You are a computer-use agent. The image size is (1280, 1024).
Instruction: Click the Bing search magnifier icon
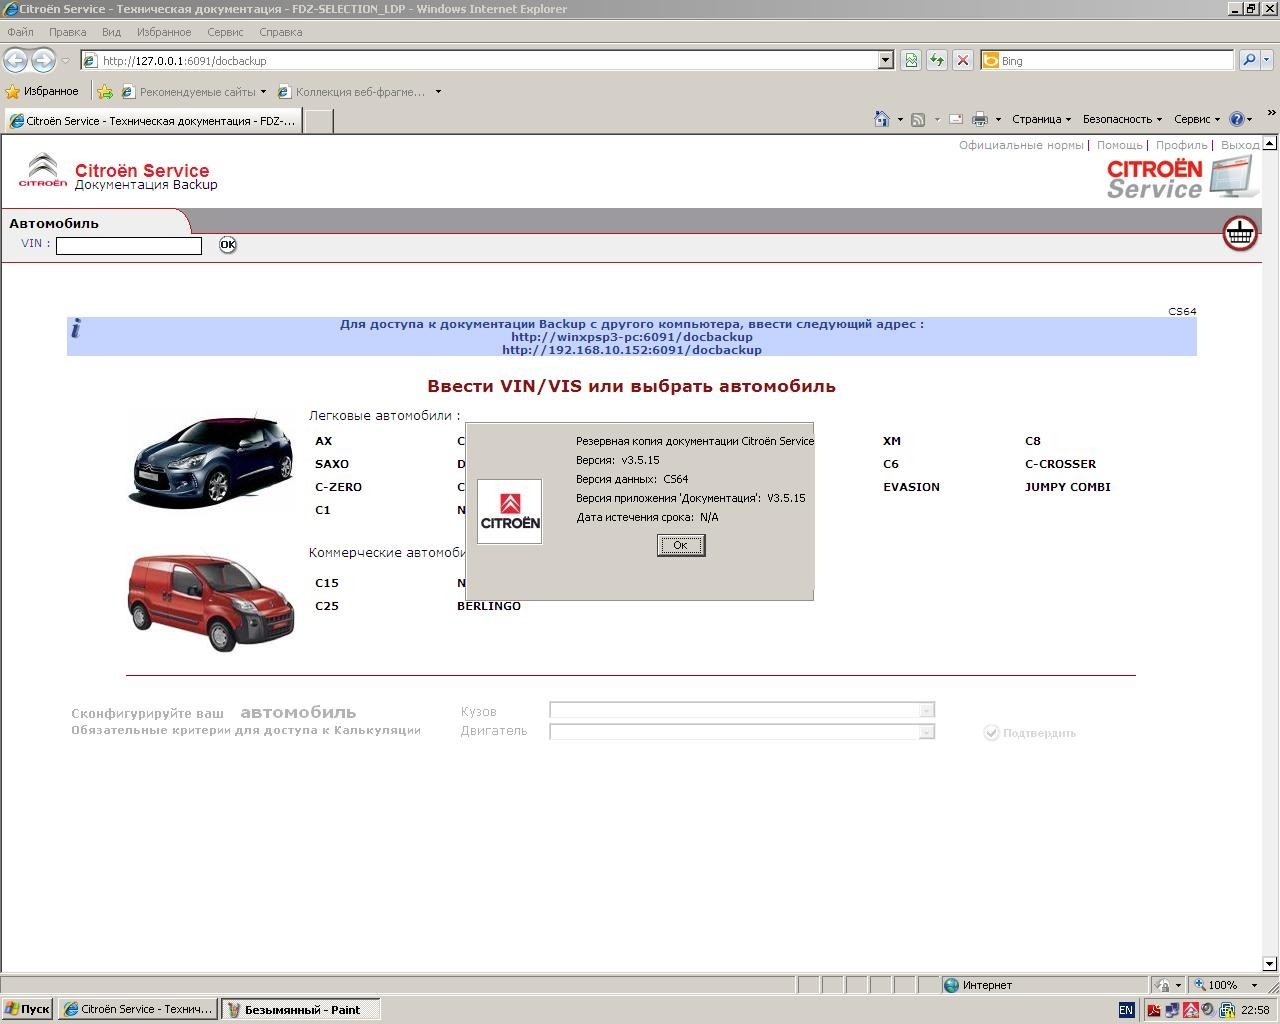coord(1249,60)
